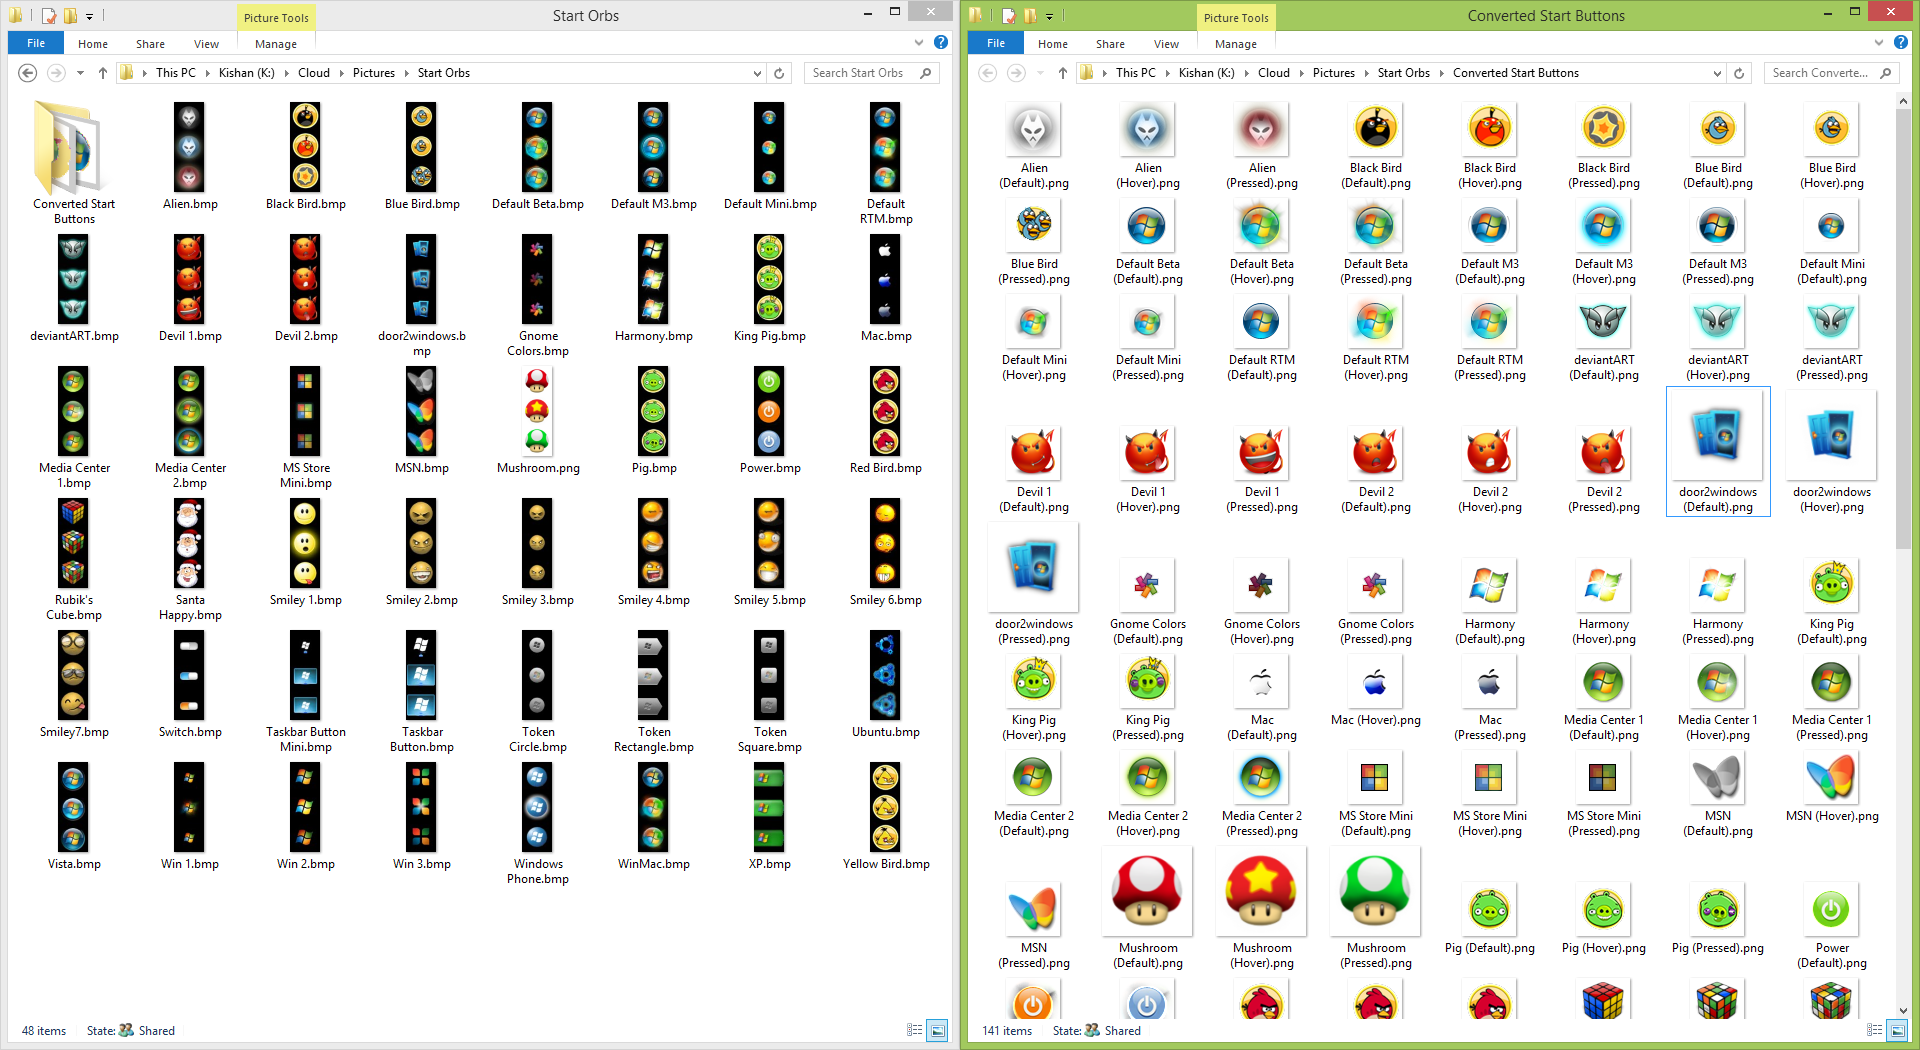Screen dimensions: 1920x1050
Task: Select Power.bmp file
Action: coord(770,420)
